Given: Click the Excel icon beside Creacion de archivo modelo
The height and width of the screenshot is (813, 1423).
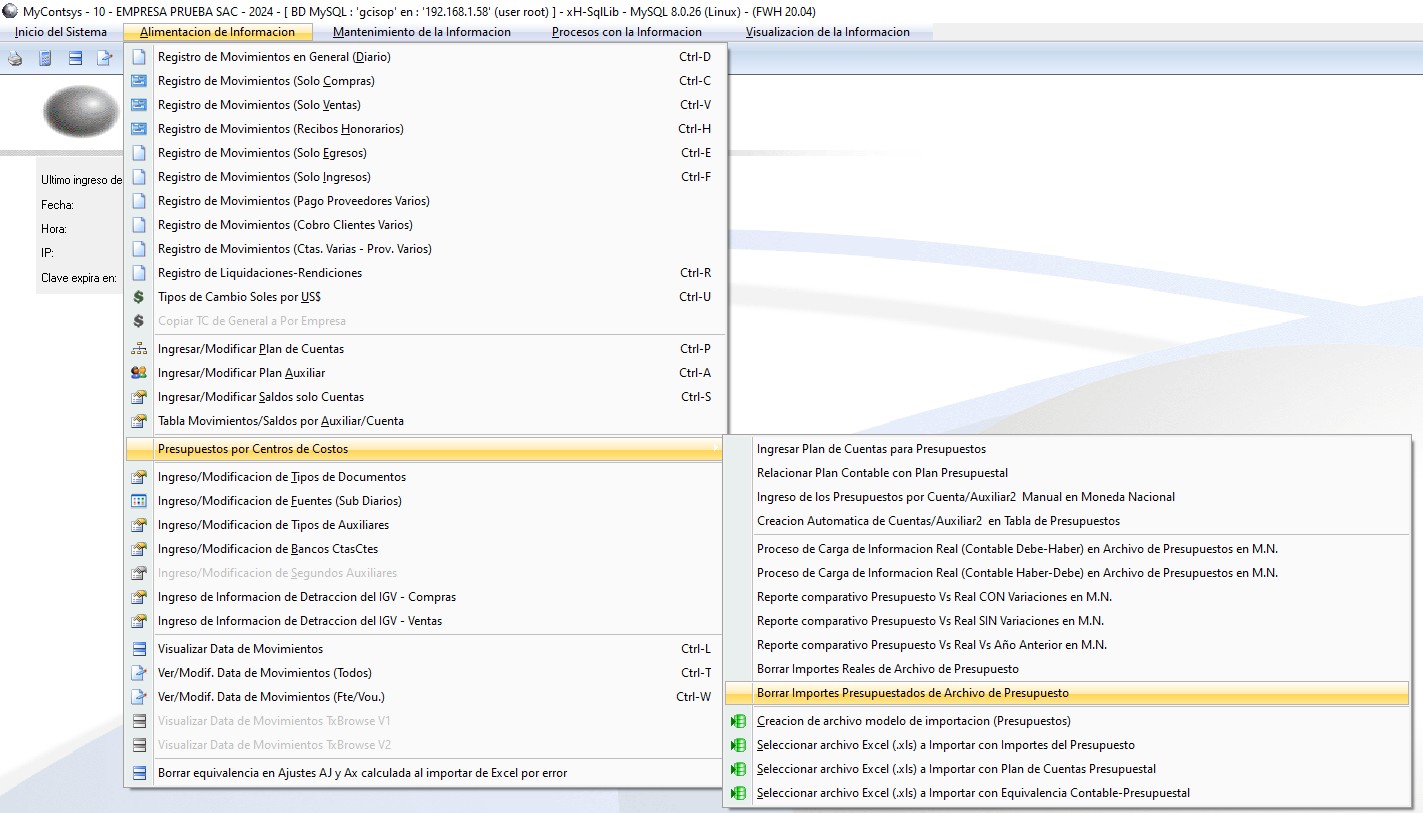Looking at the screenshot, I should point(739,721).
